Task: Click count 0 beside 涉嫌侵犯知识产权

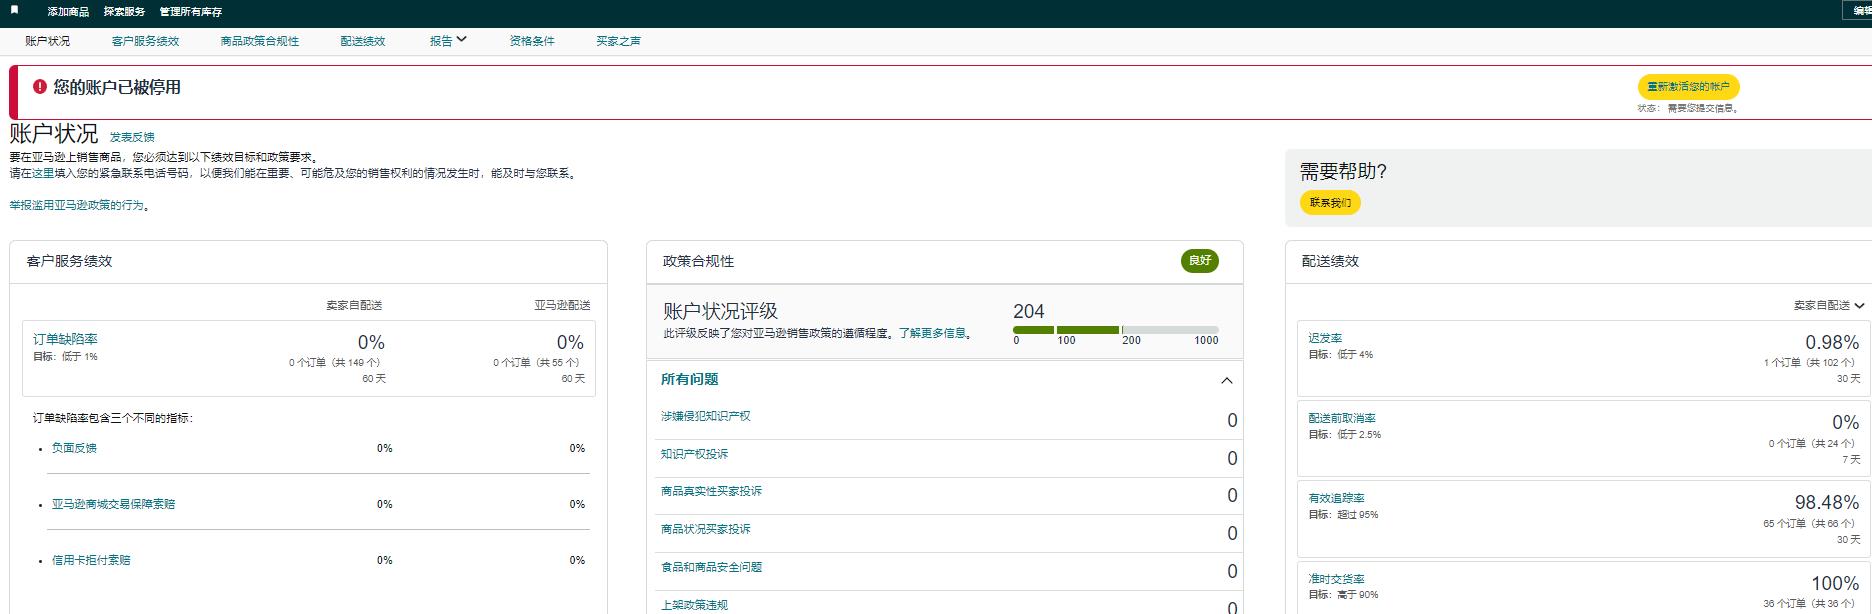Action: [x=1232, y=421]
